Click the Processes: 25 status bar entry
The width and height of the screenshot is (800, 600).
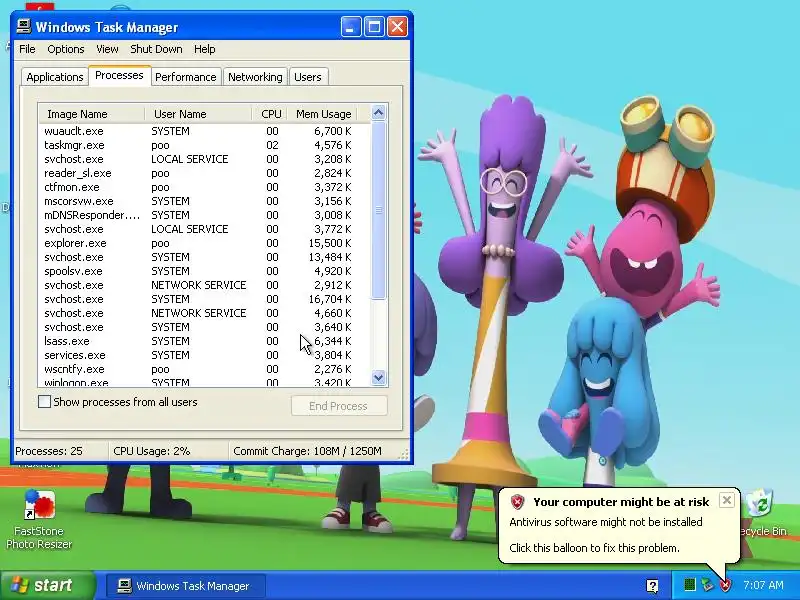pyautogui.click(x=48, y=451)
